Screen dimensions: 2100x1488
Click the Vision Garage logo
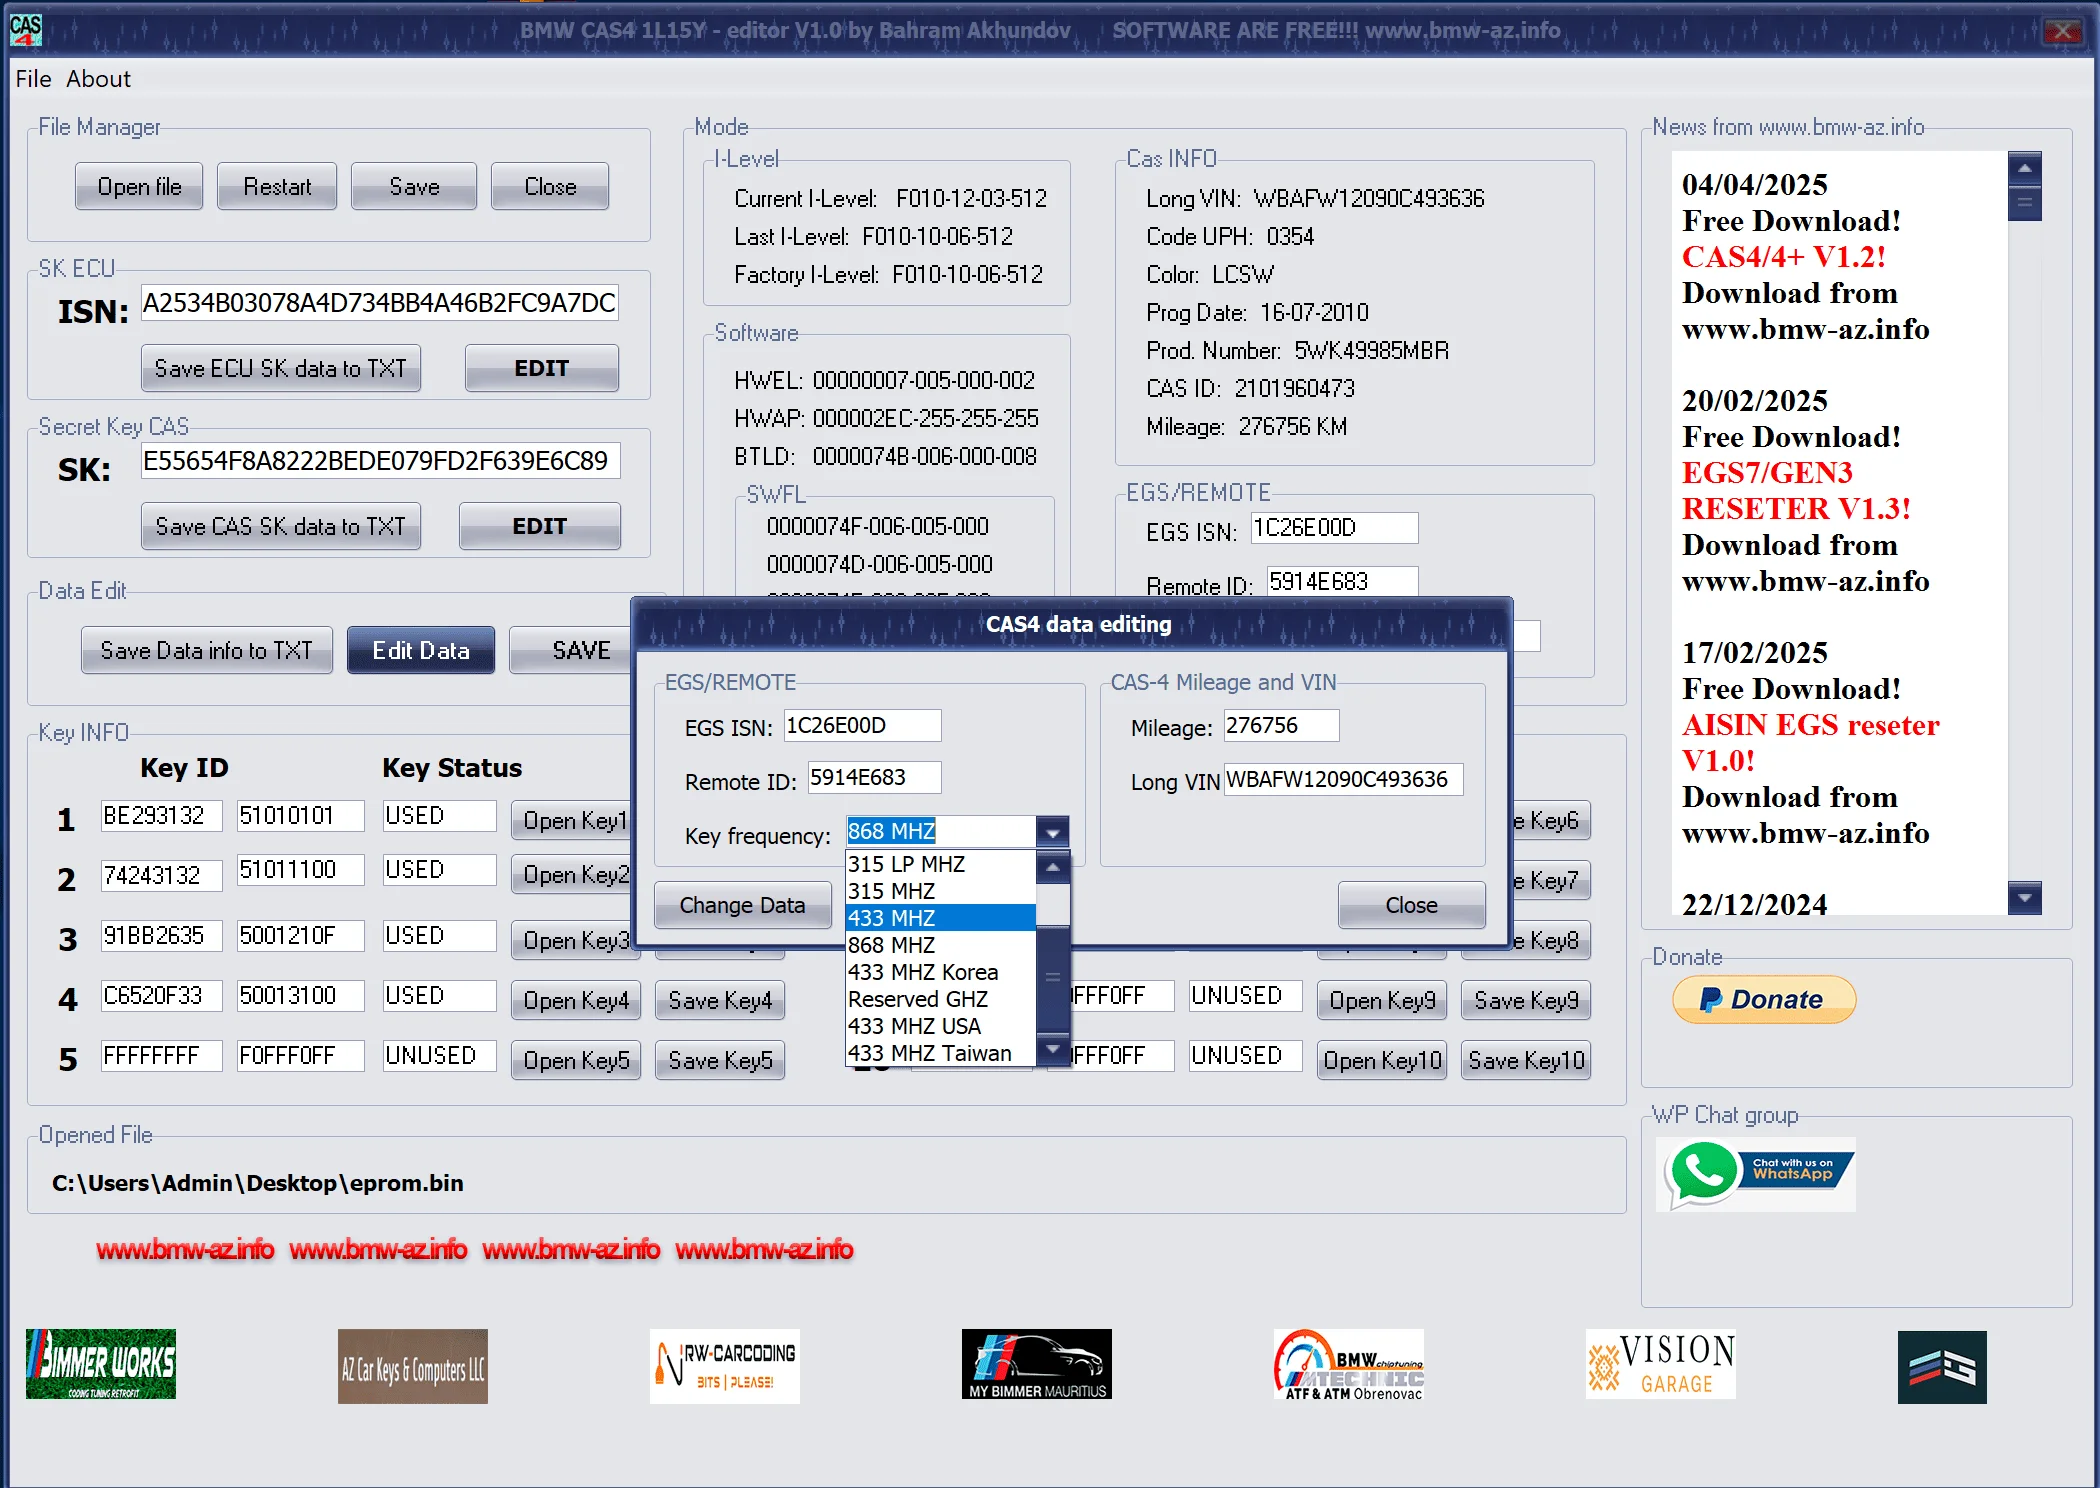(1661, 1364)
